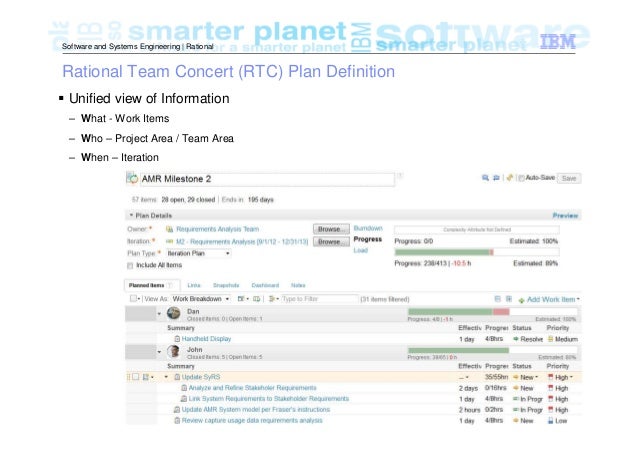Toggle the select-all checkbox before View As
Screen dimensions: 638x451
tap(133, 298)
